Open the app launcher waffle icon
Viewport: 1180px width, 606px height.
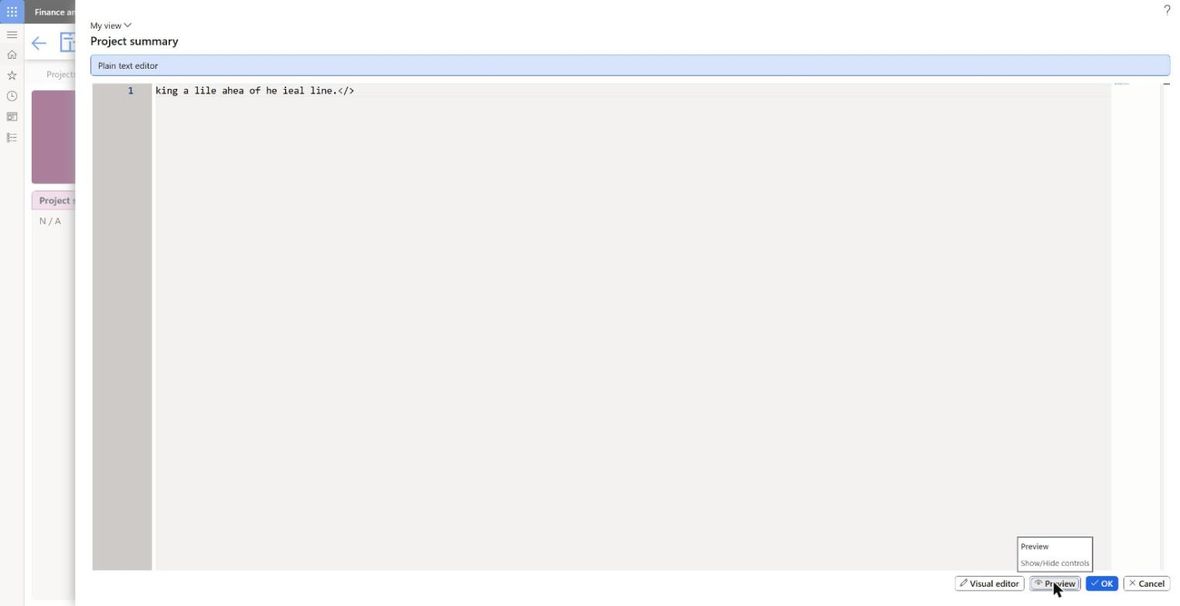(x=12, y=12)
